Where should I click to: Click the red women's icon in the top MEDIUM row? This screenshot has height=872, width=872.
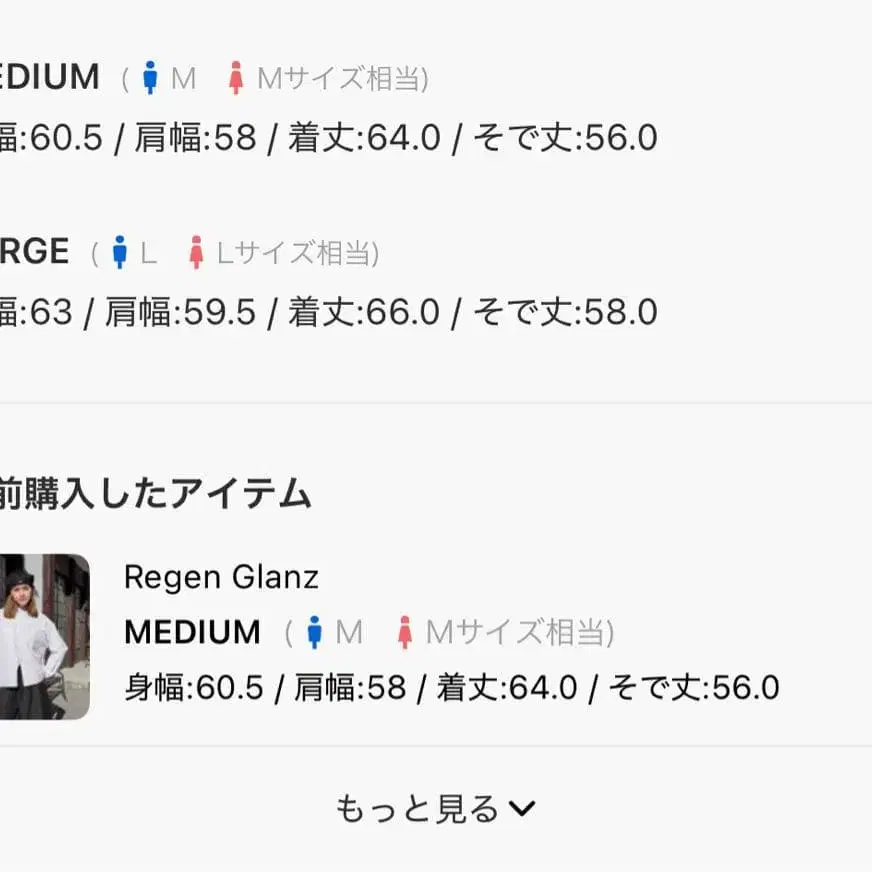[236, 78]
